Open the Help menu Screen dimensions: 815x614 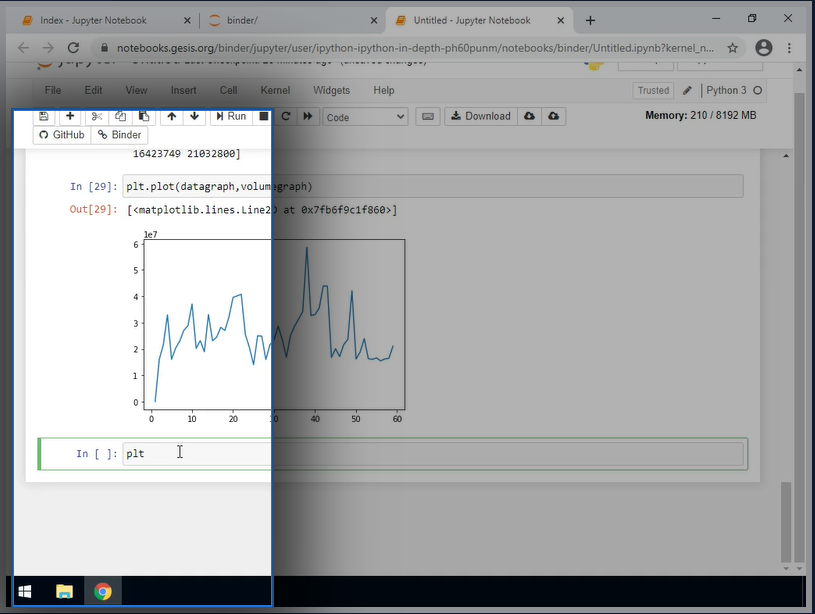[x=384, y=90]
